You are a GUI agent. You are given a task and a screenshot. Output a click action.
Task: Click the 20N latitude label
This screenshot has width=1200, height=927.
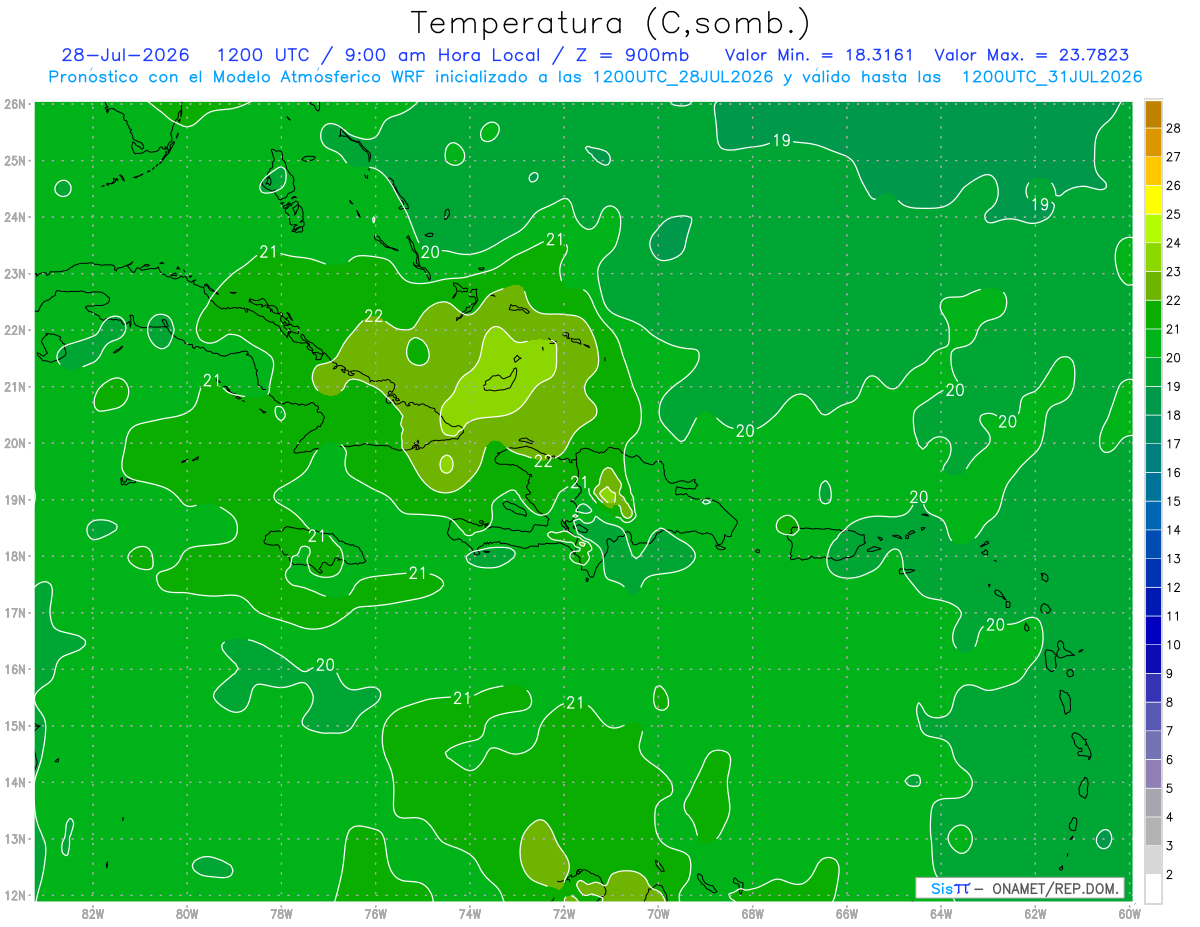14,443
